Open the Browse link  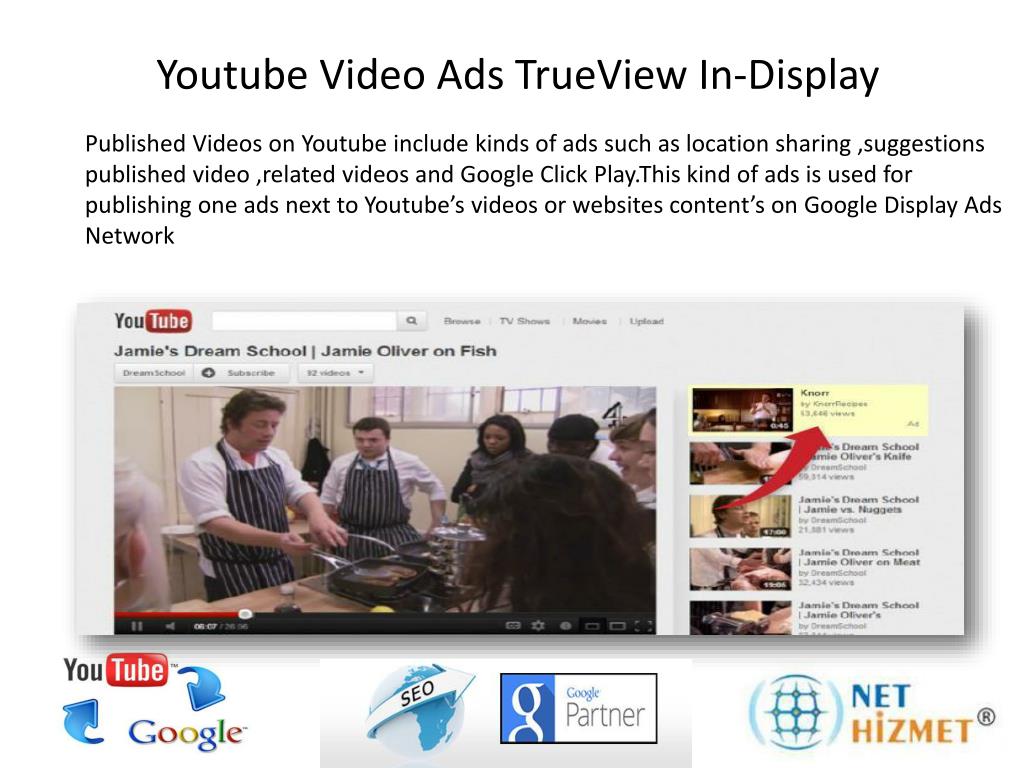click(x=462, y=321)
